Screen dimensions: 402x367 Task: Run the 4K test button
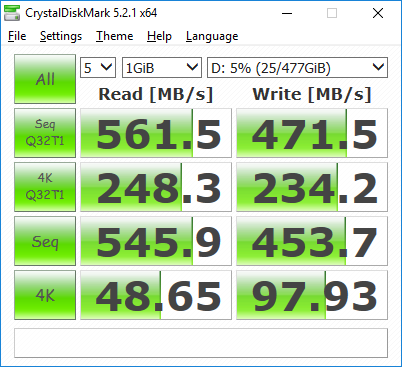[45, 295]
